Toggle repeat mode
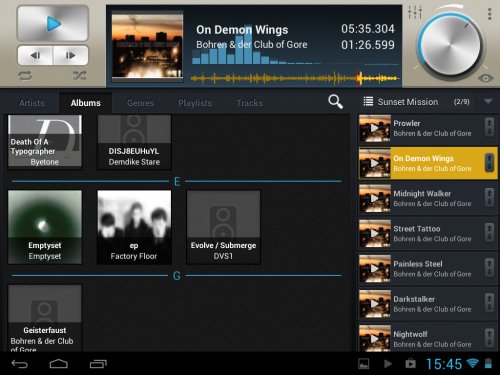Image resolution: width=500 pixels, height=375 pixels. tap(25, 76)
